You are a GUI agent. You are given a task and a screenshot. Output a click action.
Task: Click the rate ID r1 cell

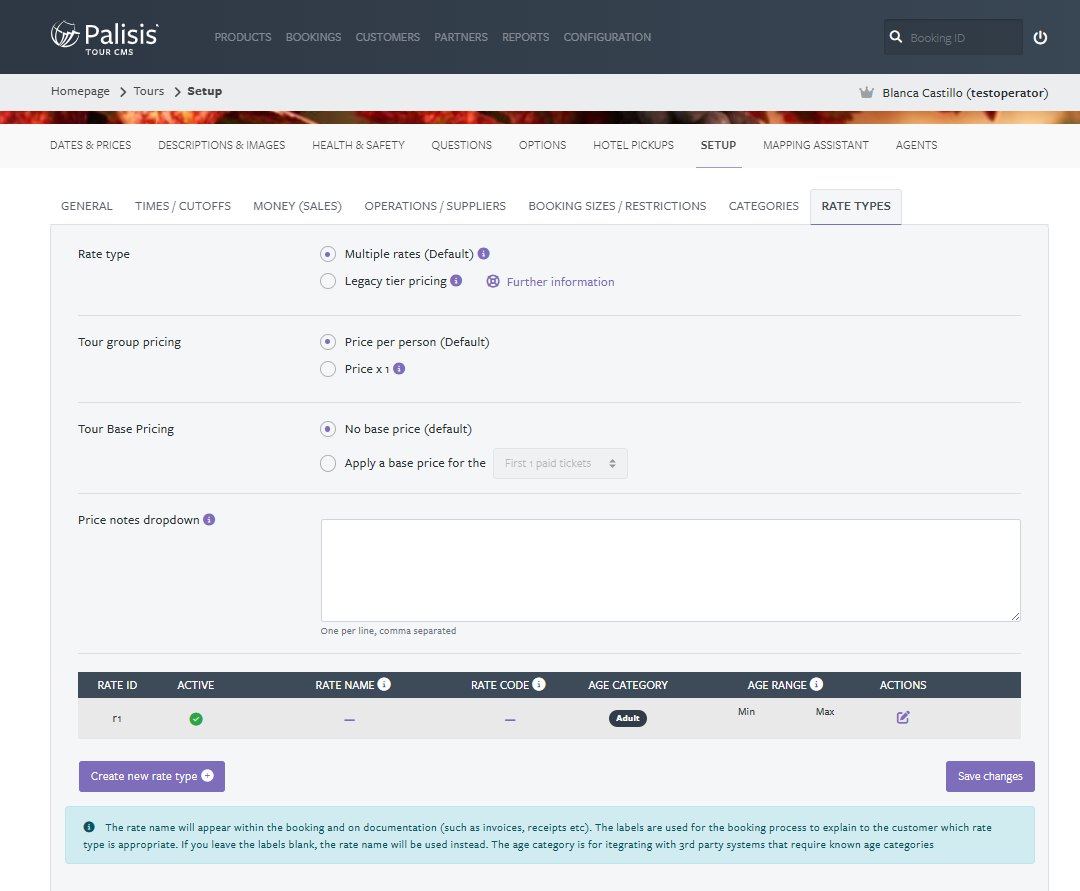coord(117,718)
